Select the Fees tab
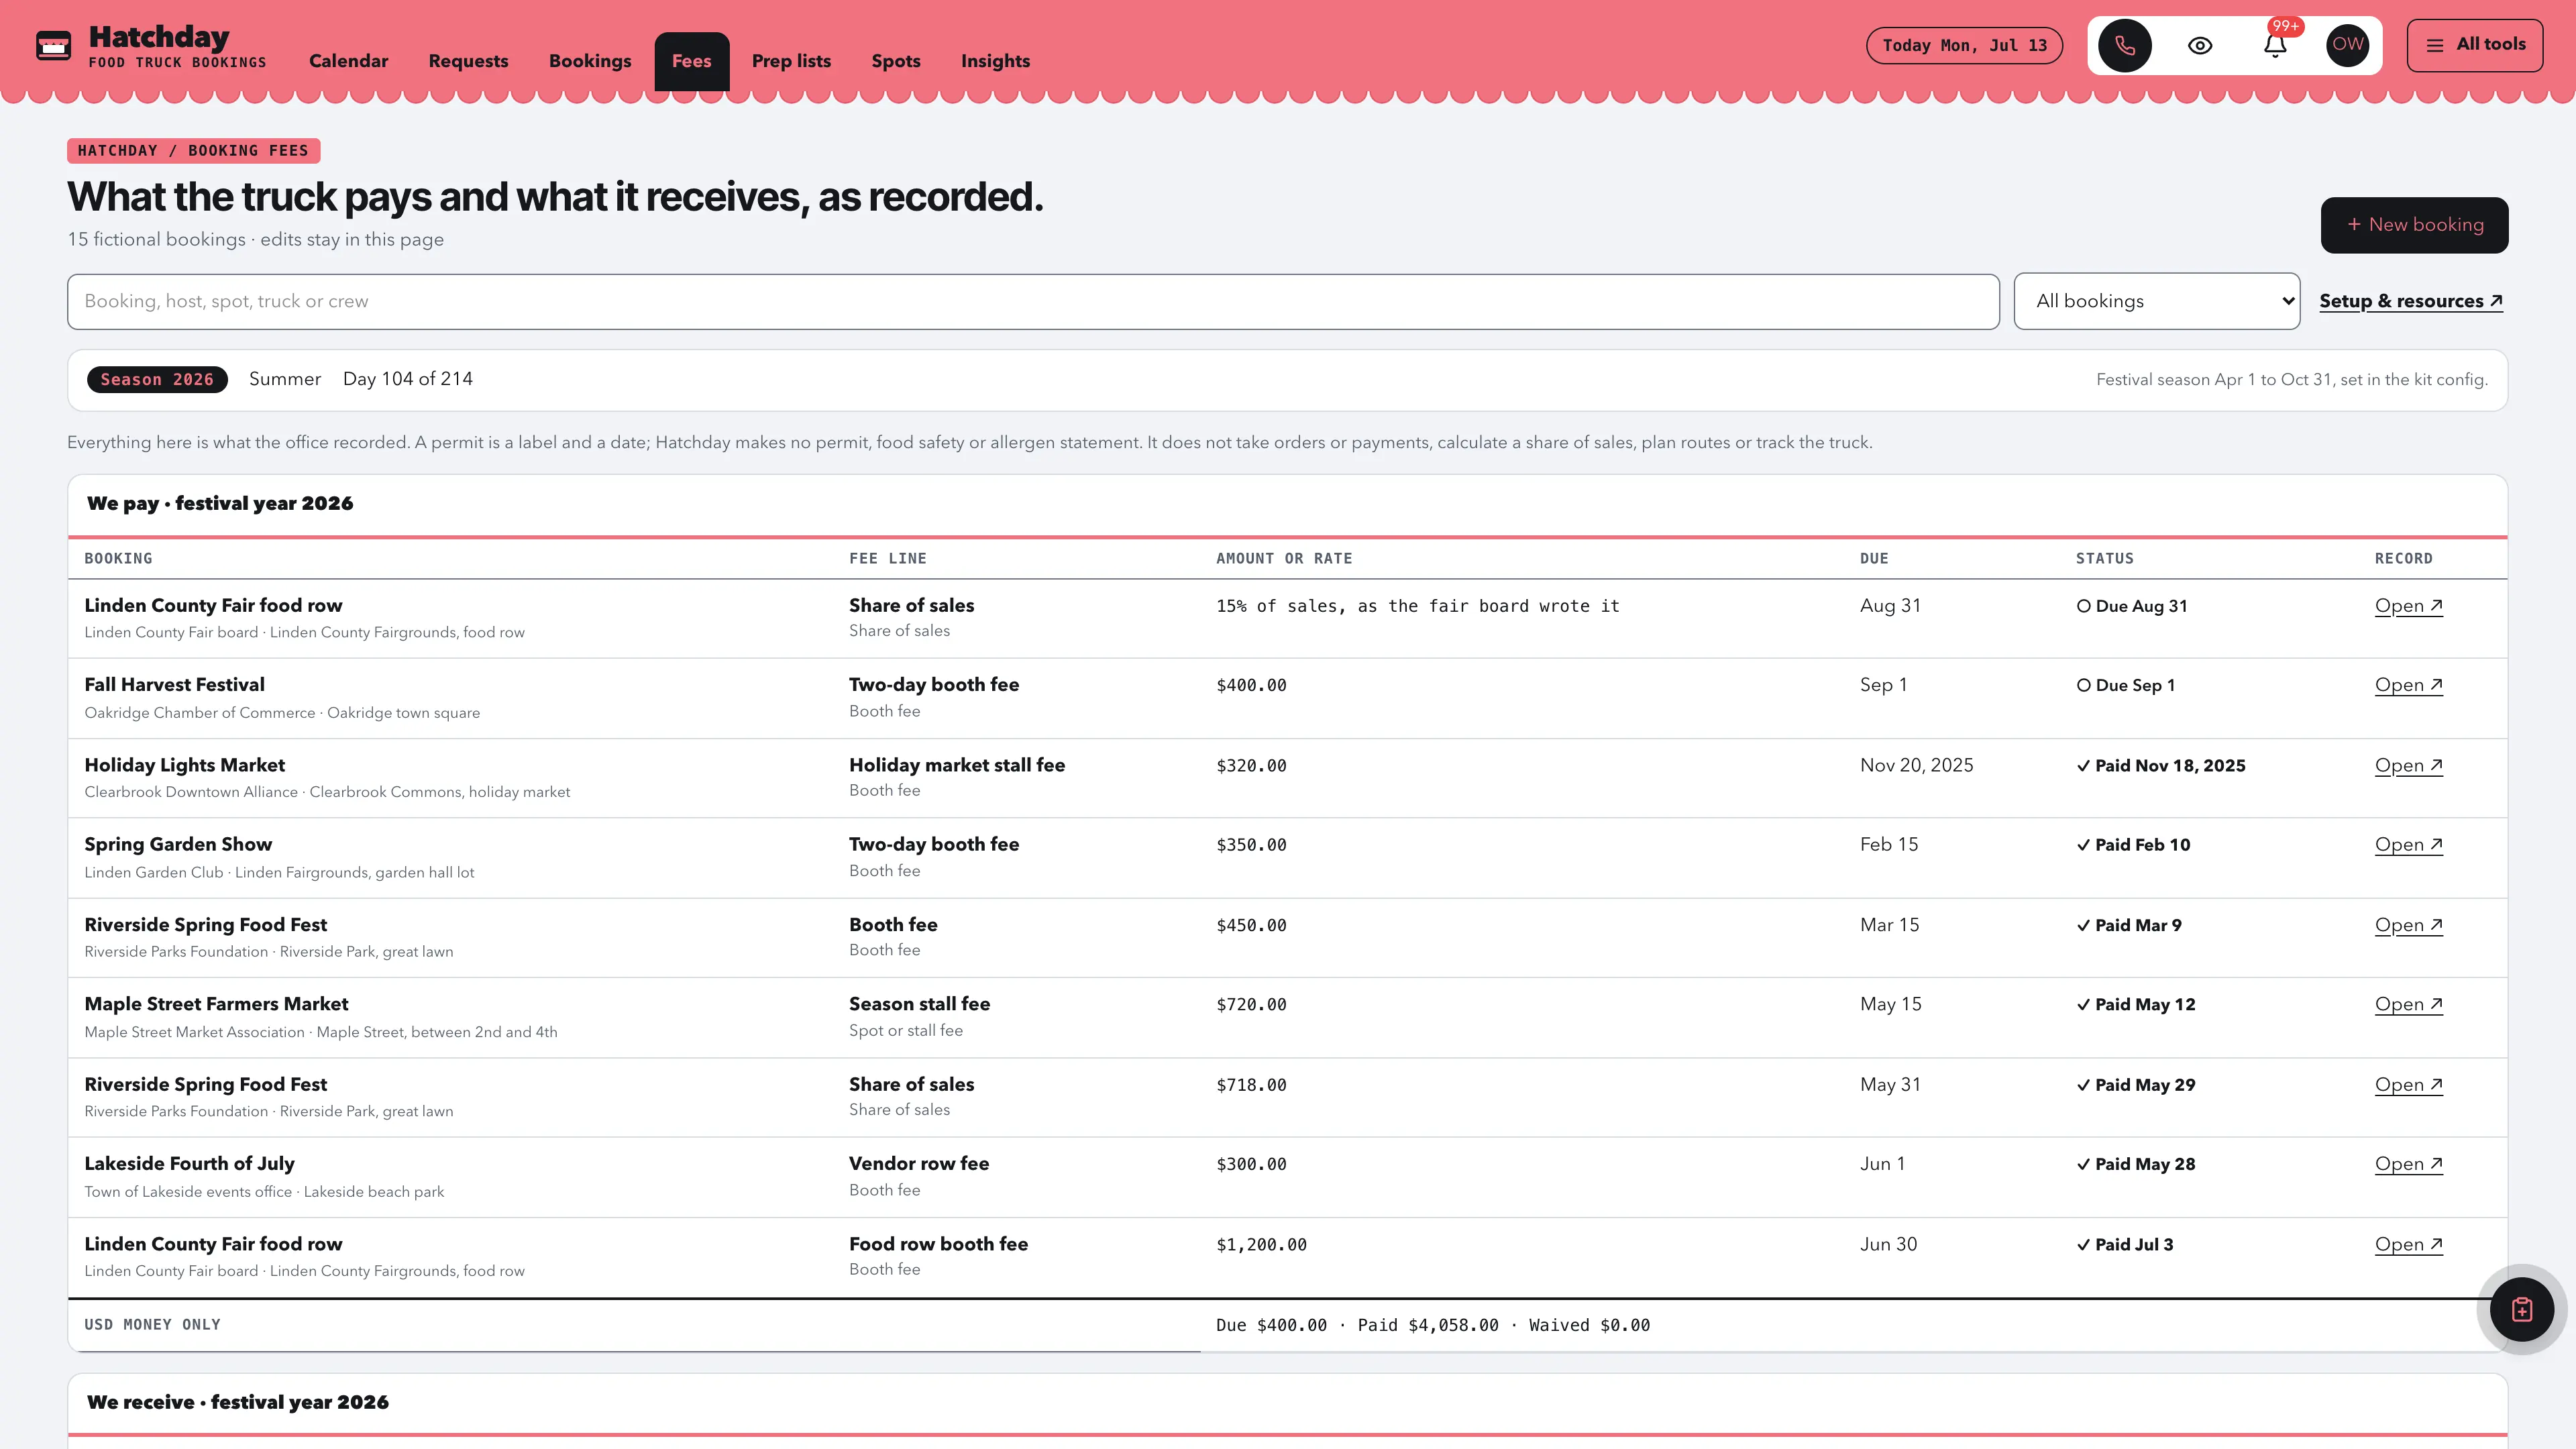Viewport: 2576px width, 1449px height. 692,61
